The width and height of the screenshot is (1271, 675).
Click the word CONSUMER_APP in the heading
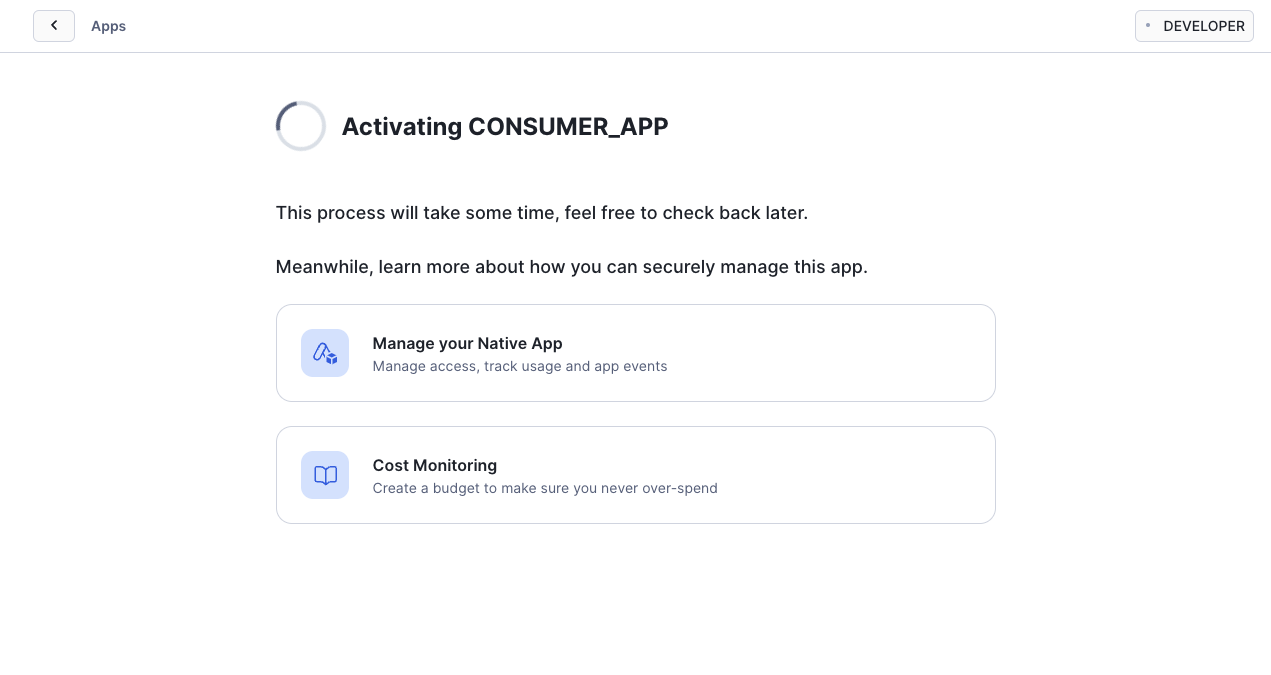[568, 127]
